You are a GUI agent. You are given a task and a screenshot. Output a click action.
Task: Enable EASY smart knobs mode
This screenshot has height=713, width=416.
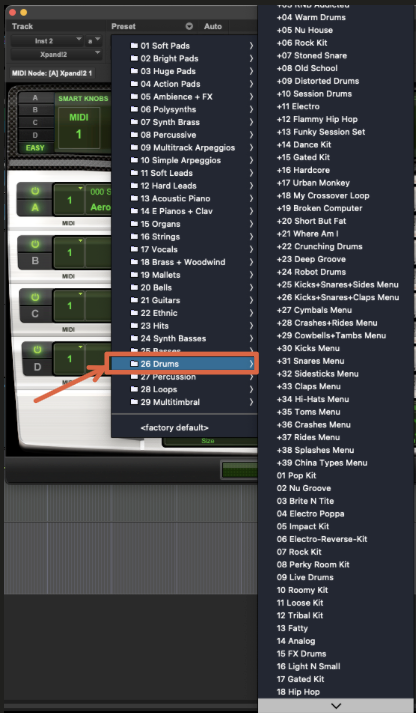pyautogui.click(x=35, y=148)
